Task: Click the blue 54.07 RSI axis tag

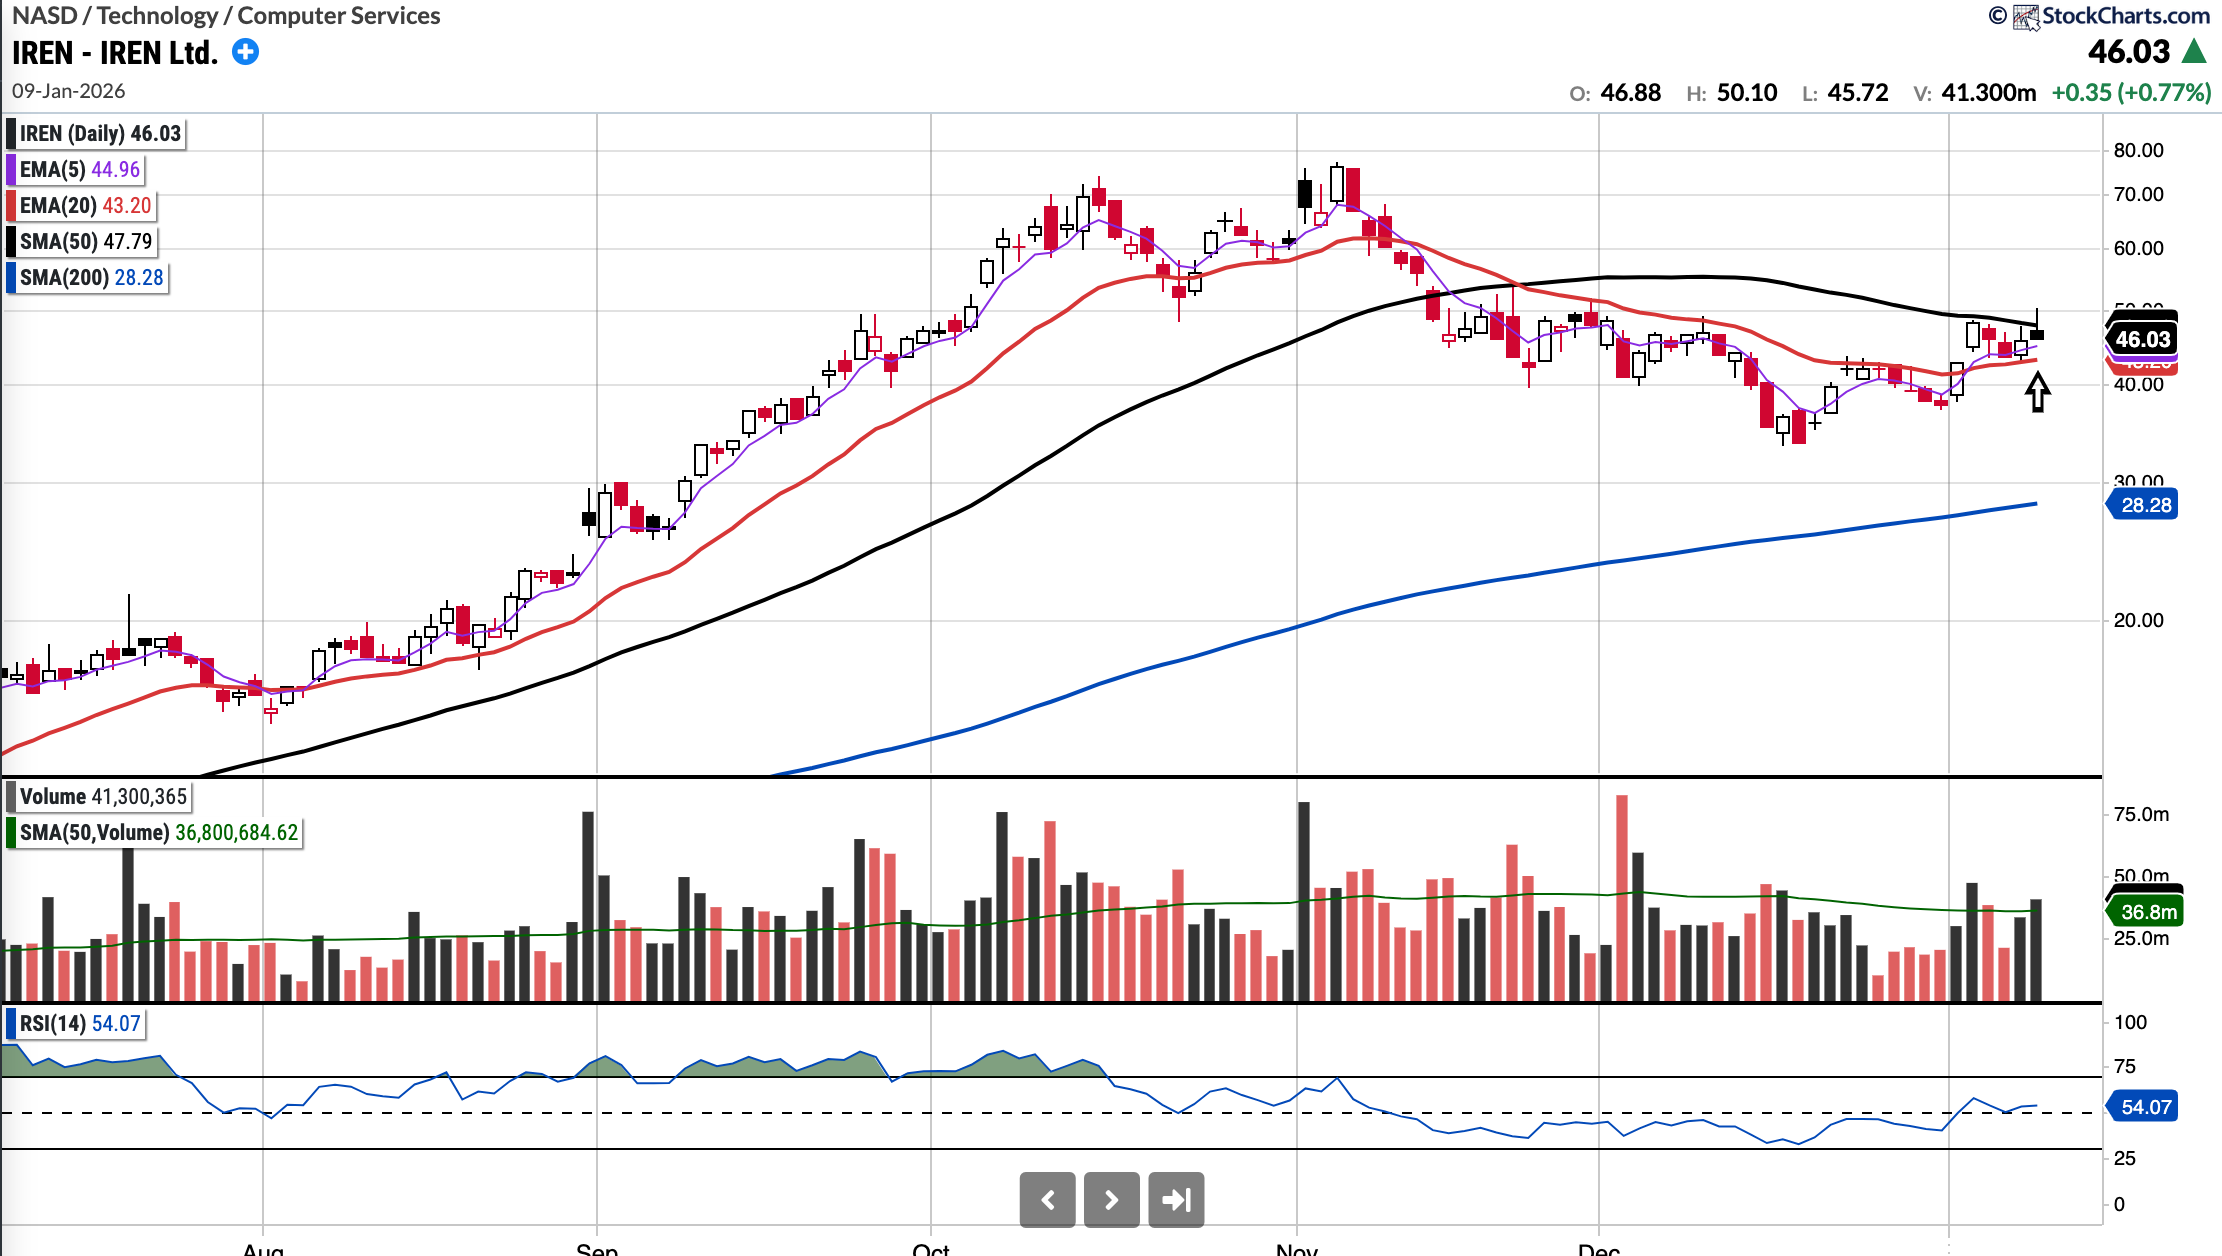Action: pos(2145,1107)
